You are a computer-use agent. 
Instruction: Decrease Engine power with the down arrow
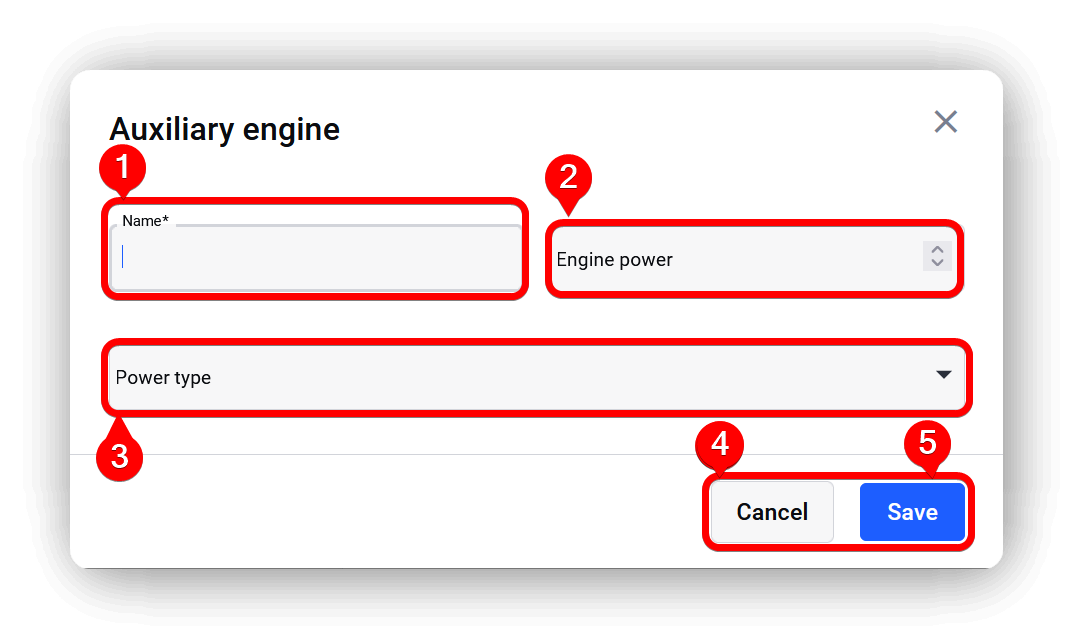pos(937,263)
